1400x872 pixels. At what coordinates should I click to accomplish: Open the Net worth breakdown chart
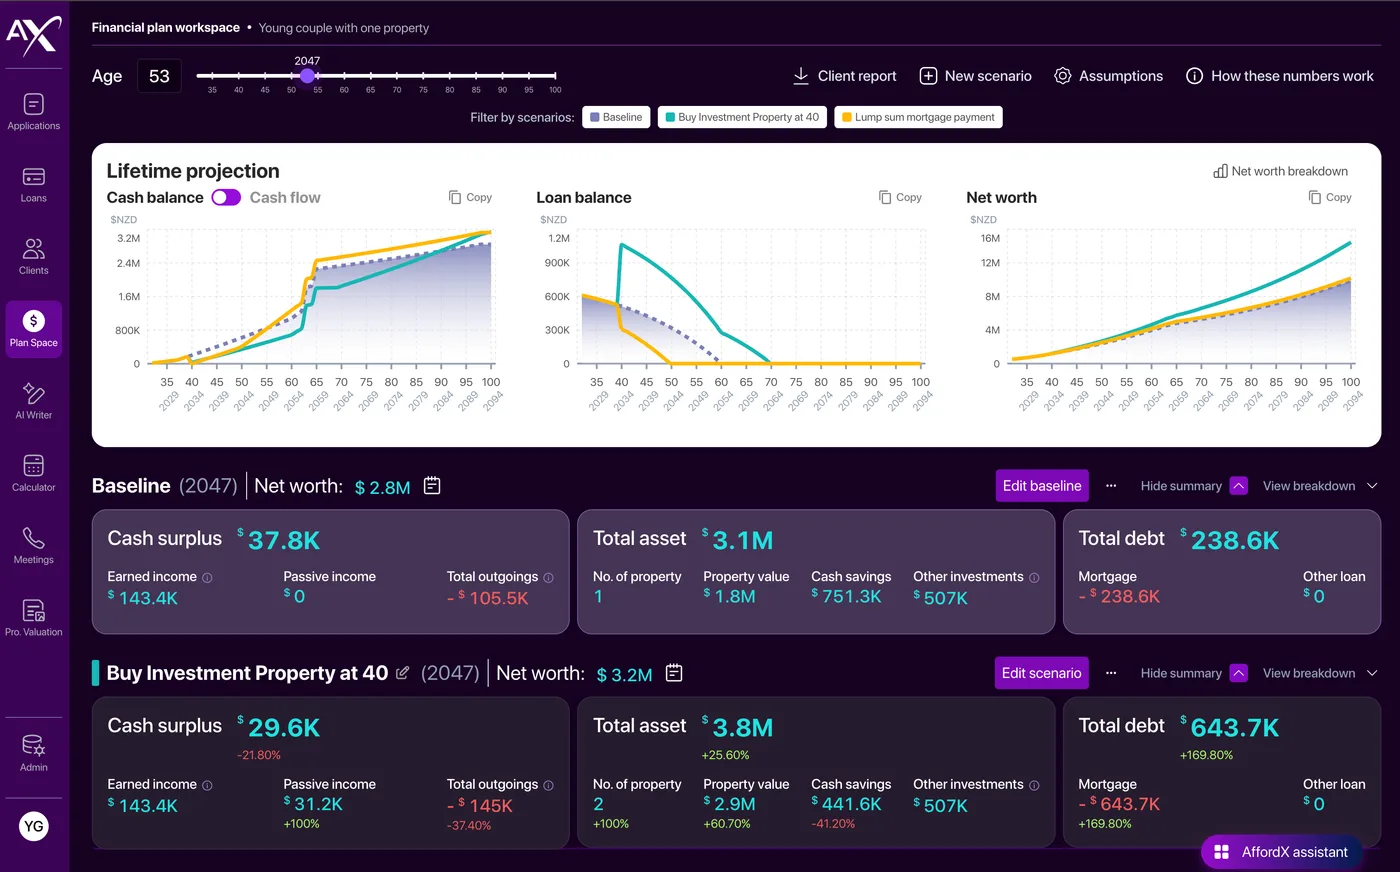pyautogui.click(x=1281, y=171)
